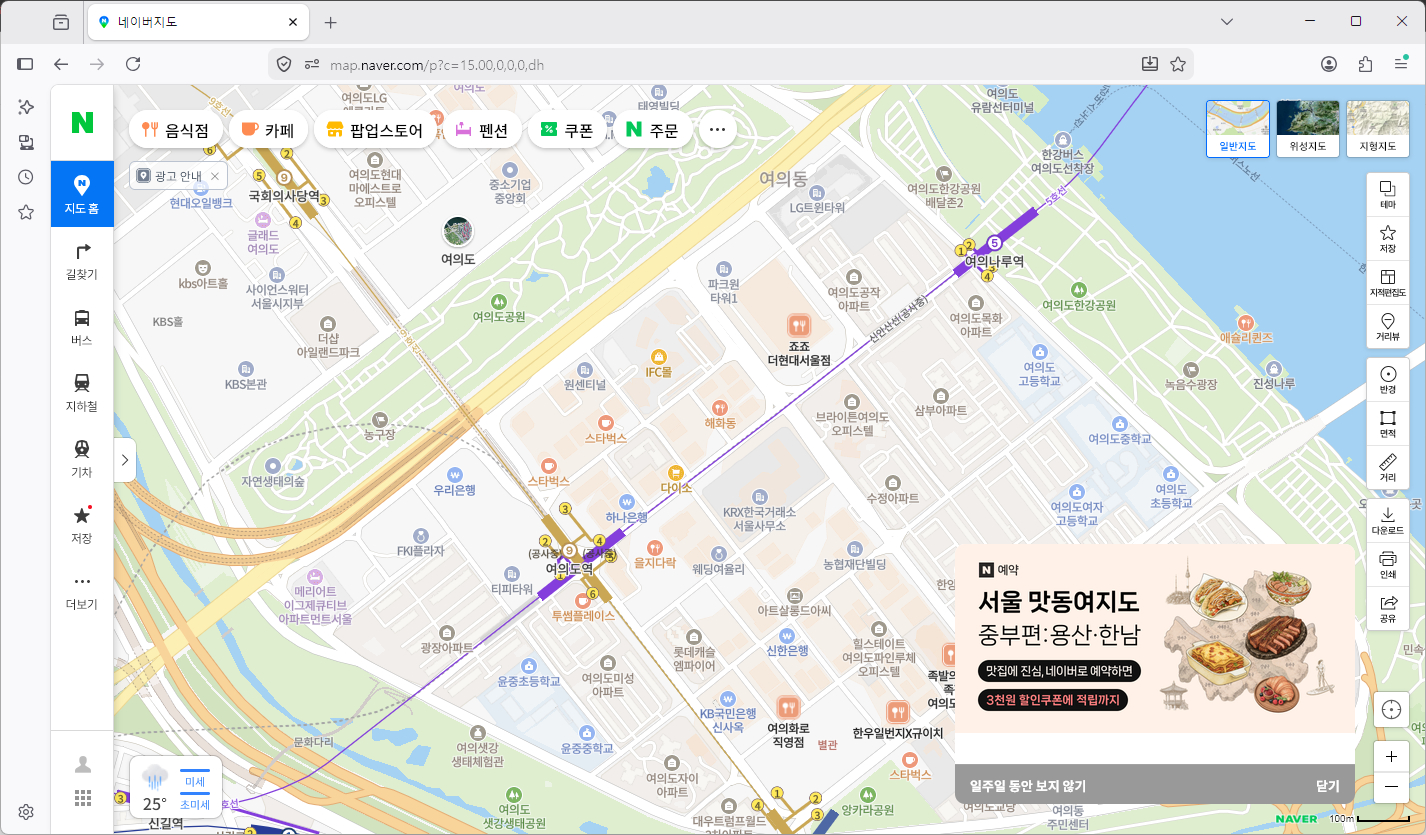Close the 네이버지도 tab
Image resolution: width=1426 pixels, height=835 pixels.
294,22
